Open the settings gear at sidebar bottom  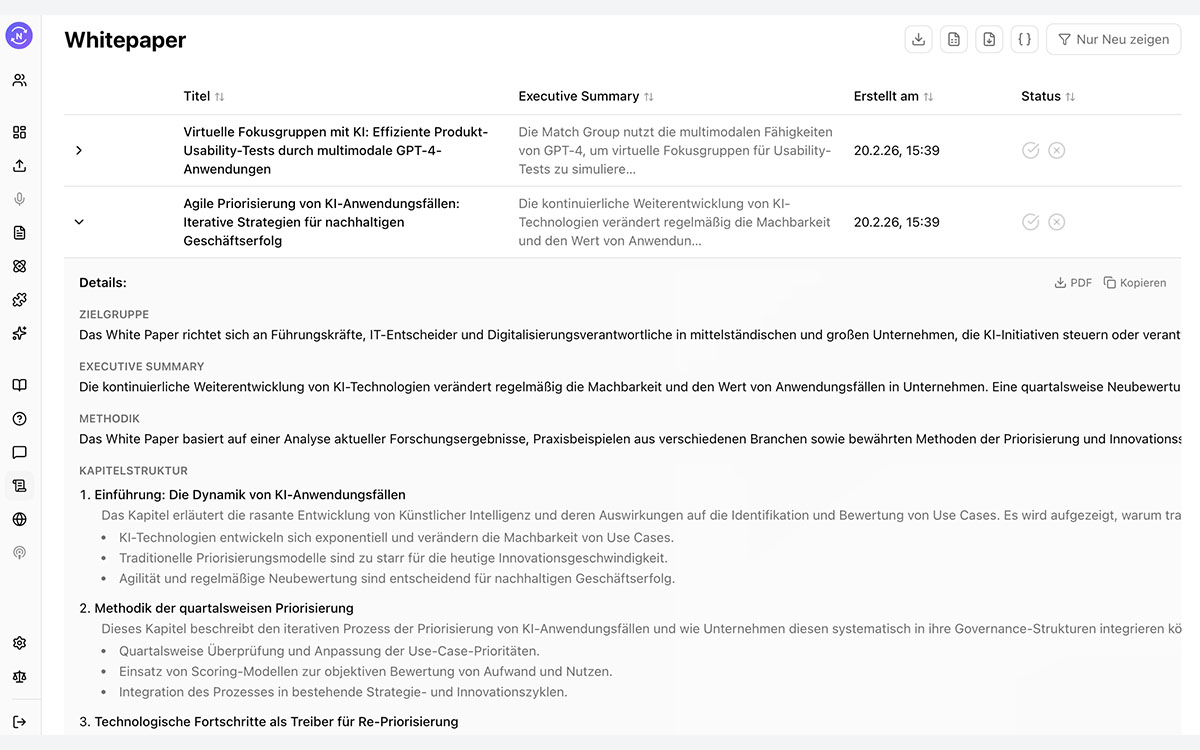19,643
